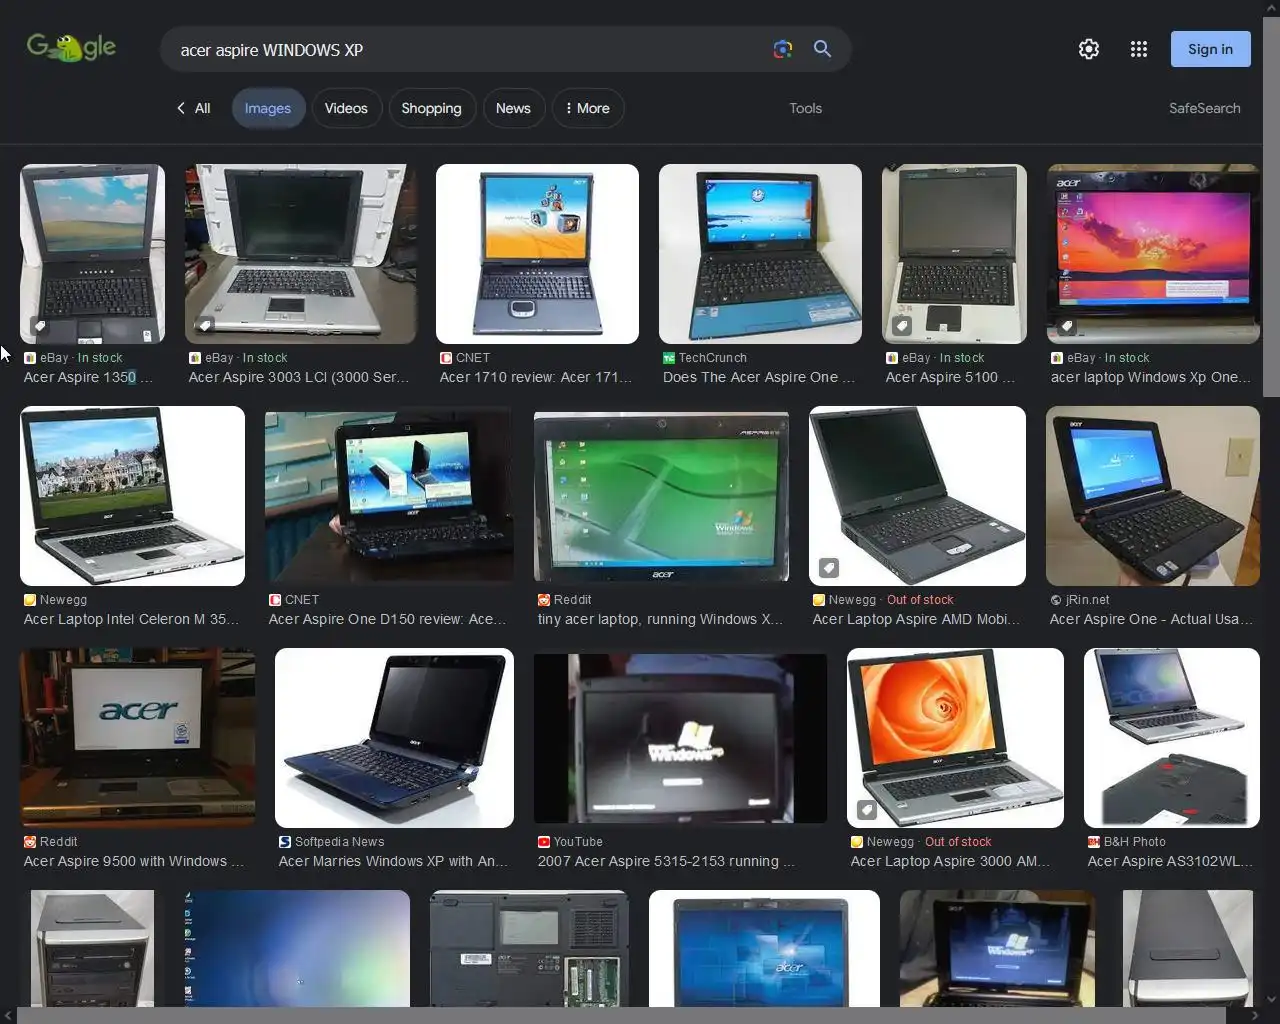Click the Sign in button

1210,49
